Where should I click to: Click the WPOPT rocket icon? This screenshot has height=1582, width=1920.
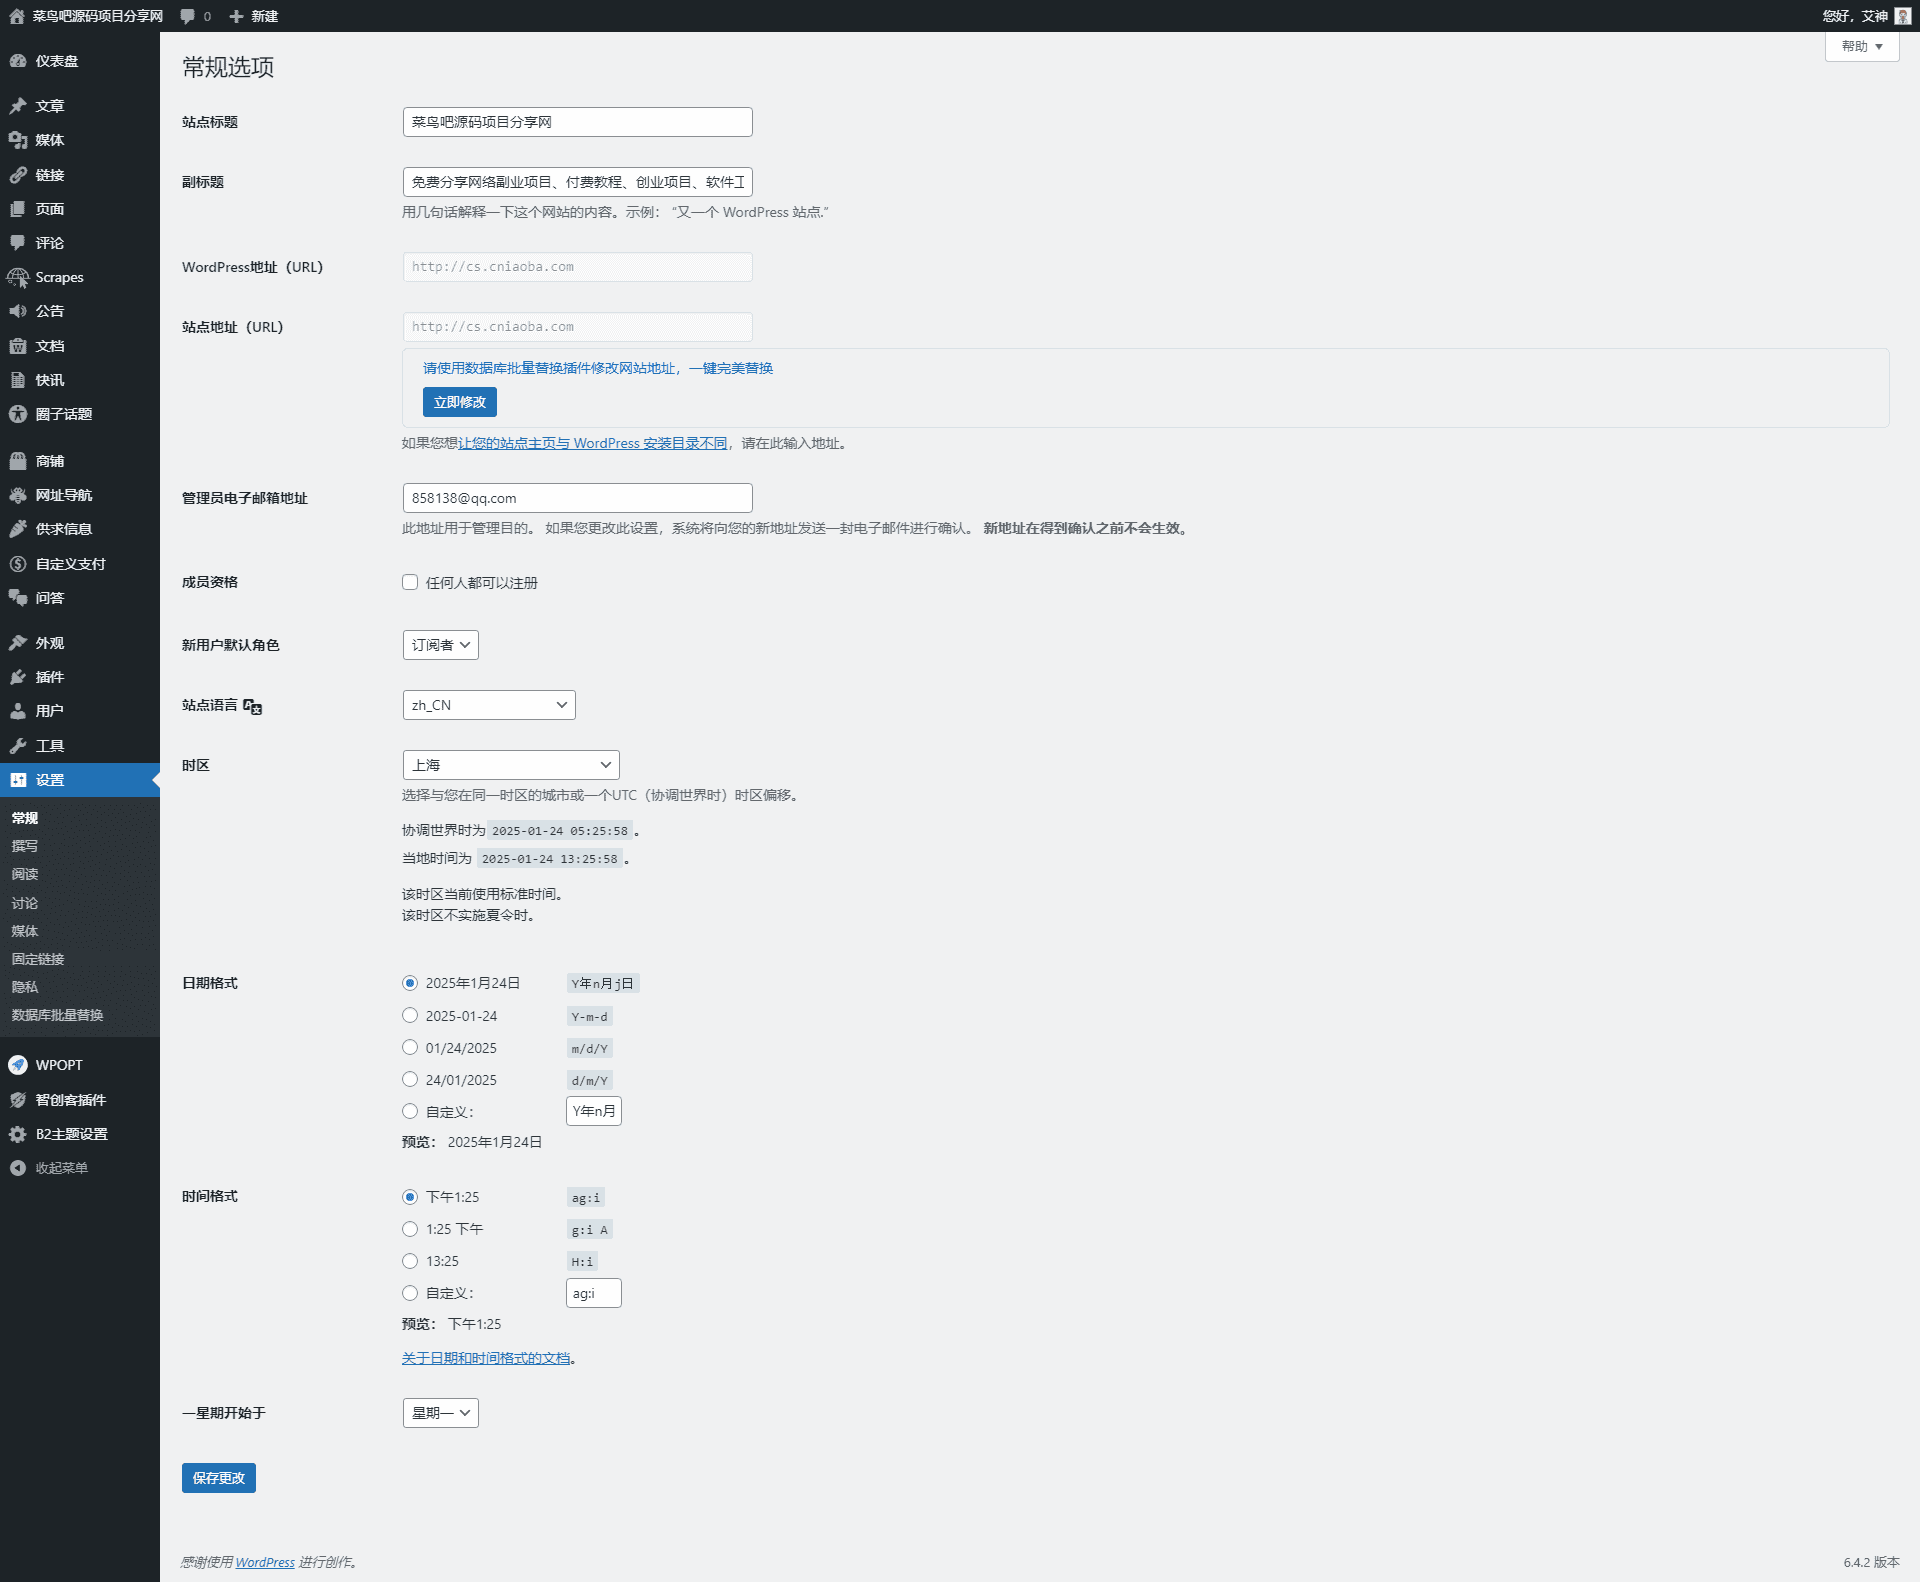tap(18, 1065)
